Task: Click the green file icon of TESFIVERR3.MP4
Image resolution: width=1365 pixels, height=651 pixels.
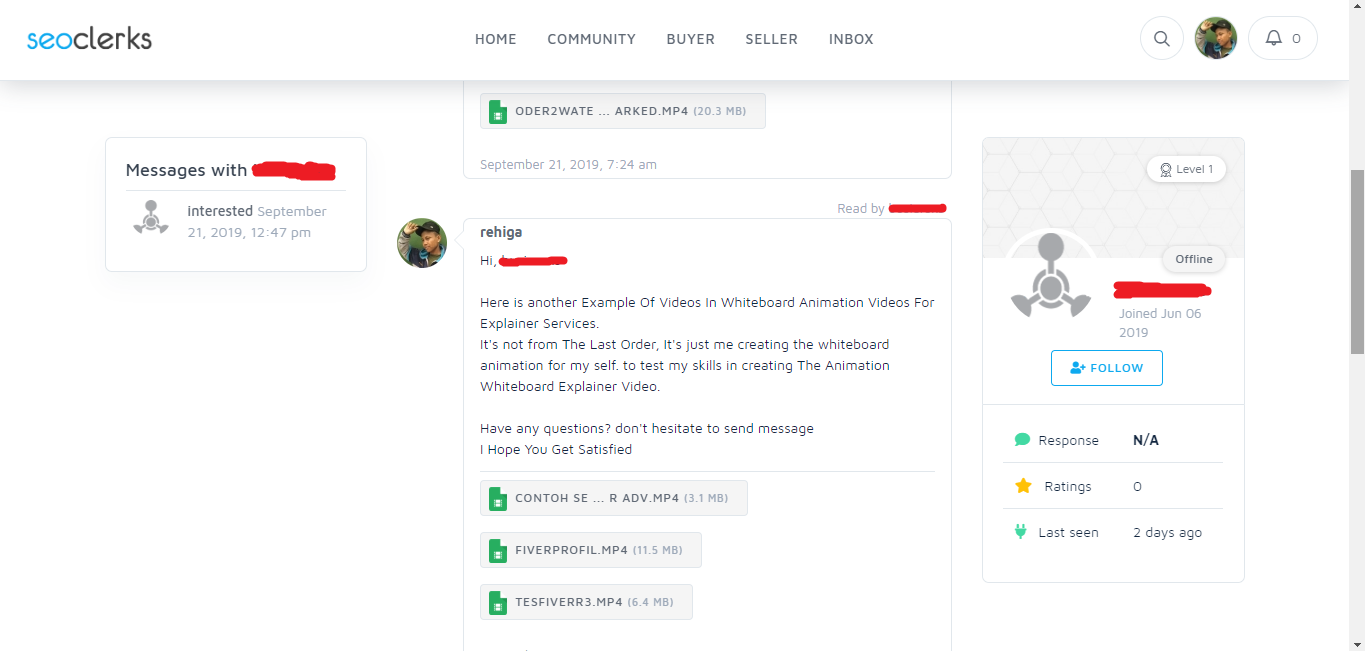Action: click(x=498, y=602)
